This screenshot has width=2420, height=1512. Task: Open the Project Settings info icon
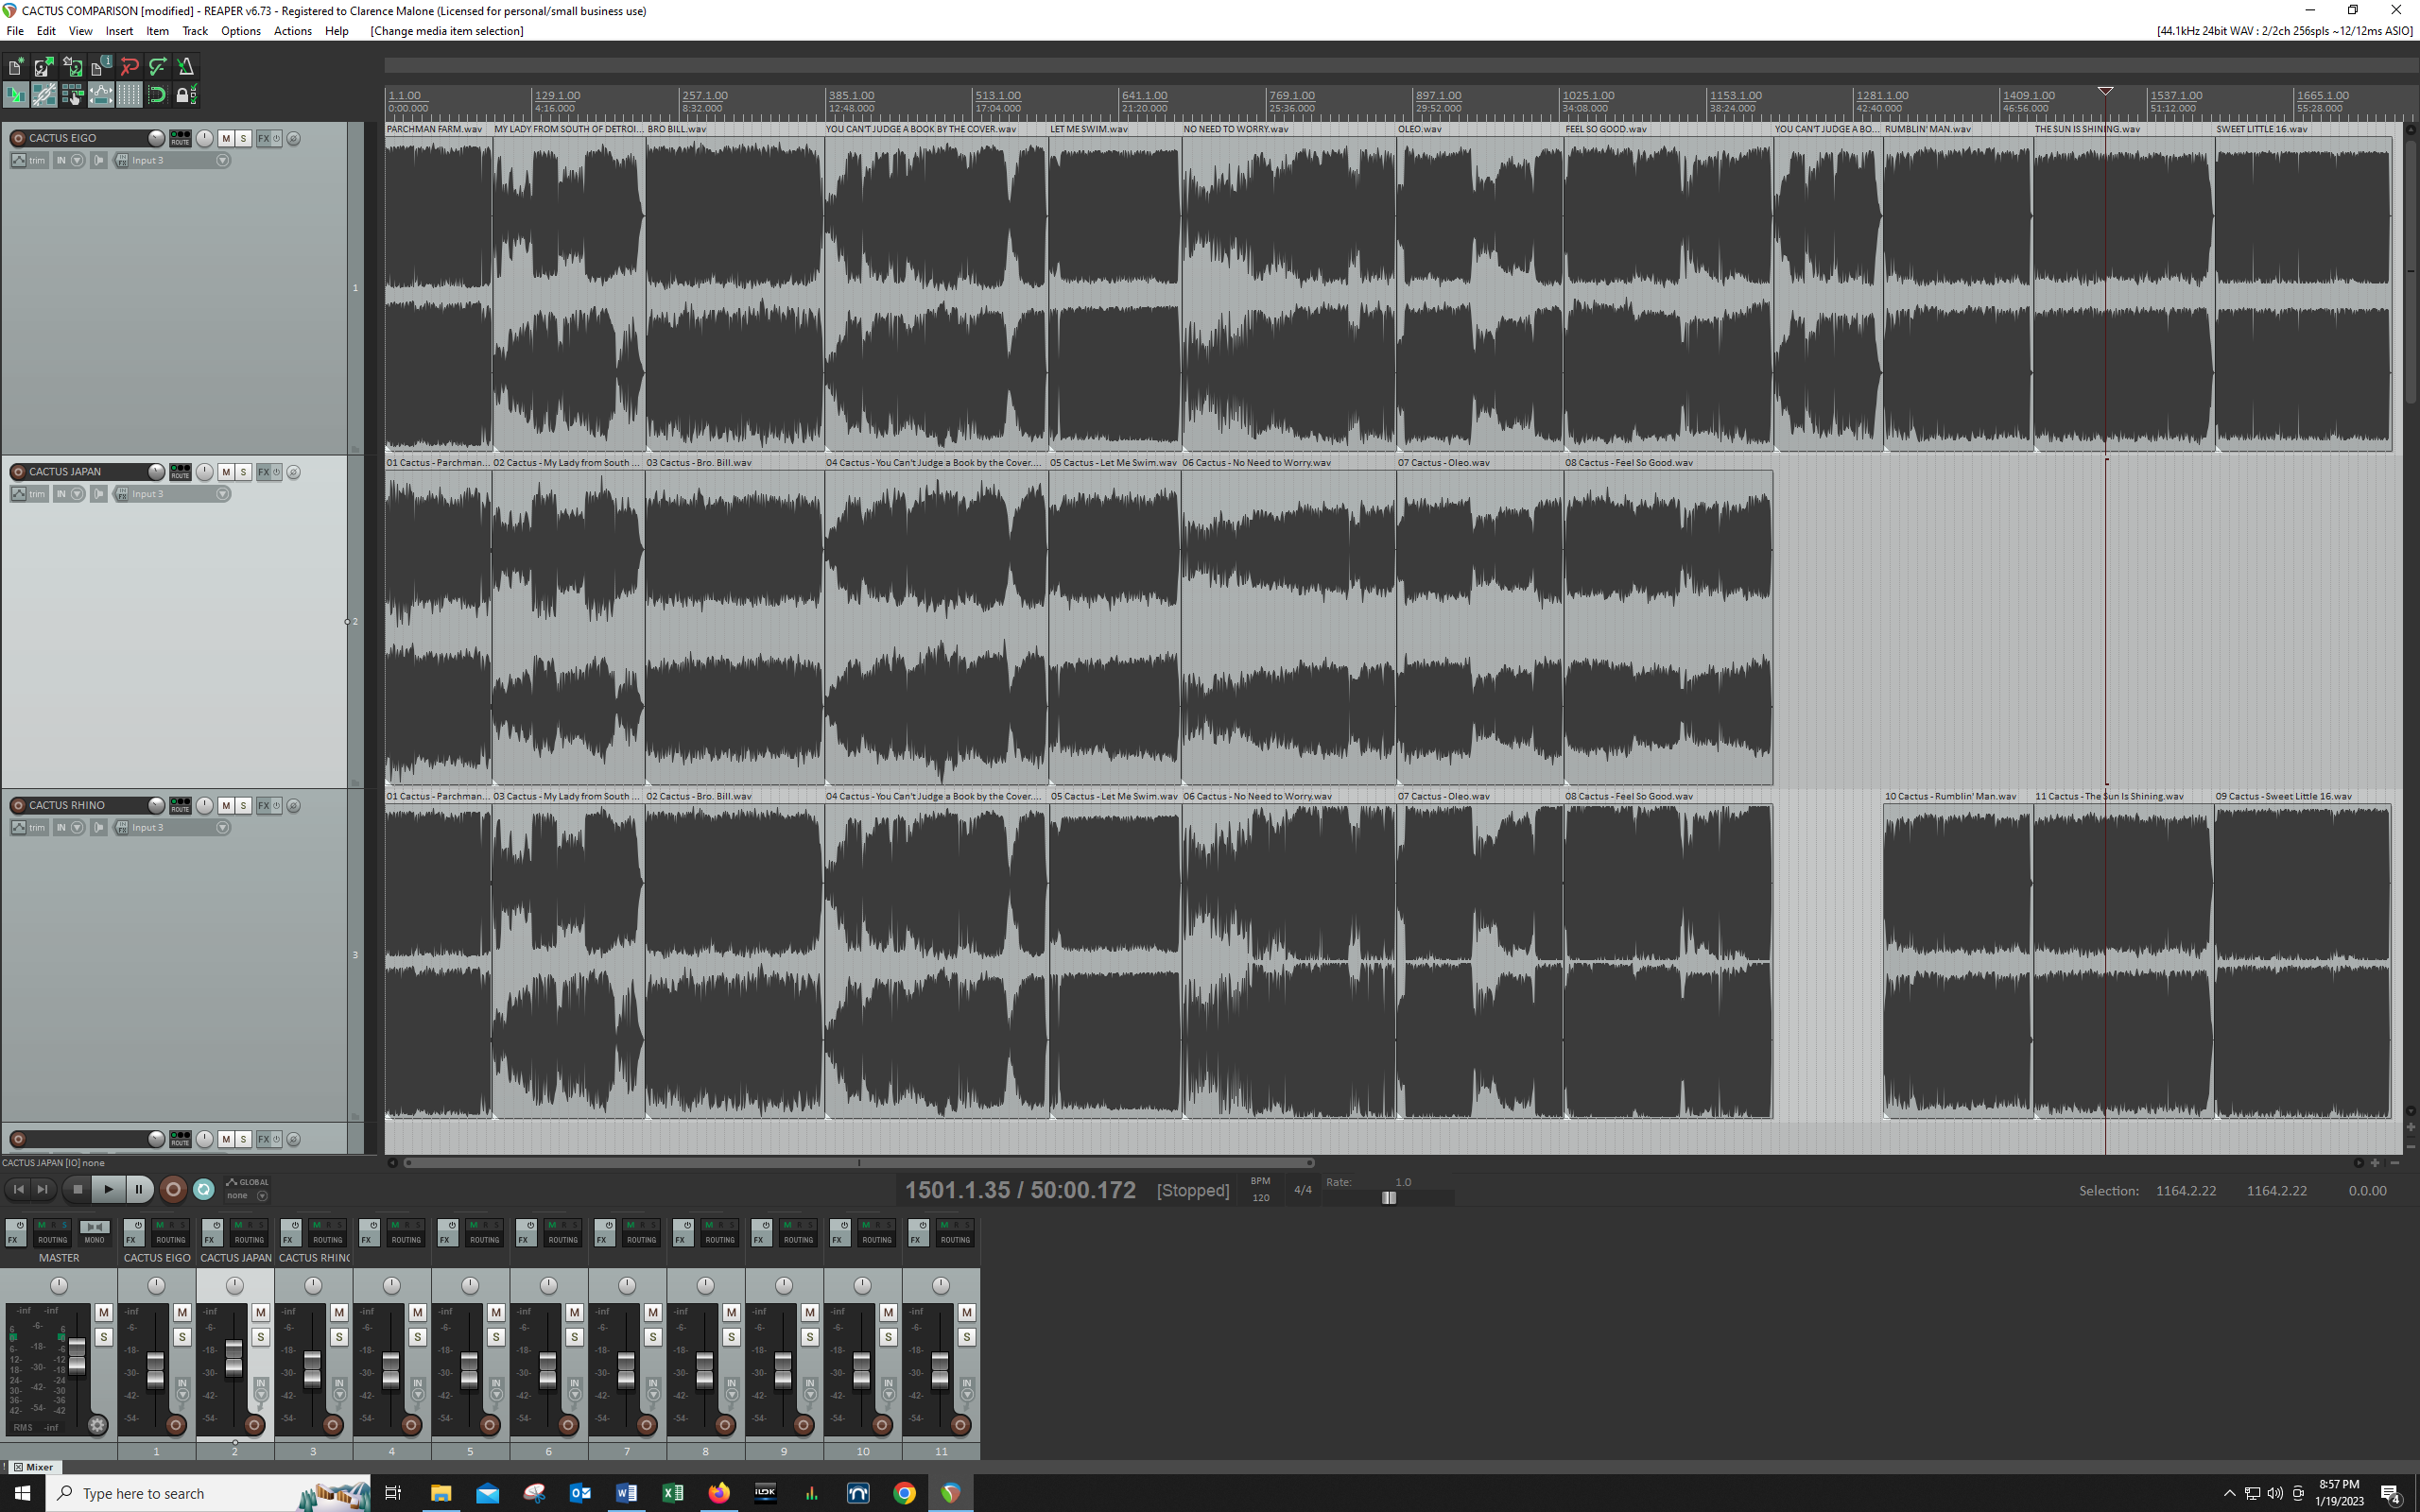[100, 67]
